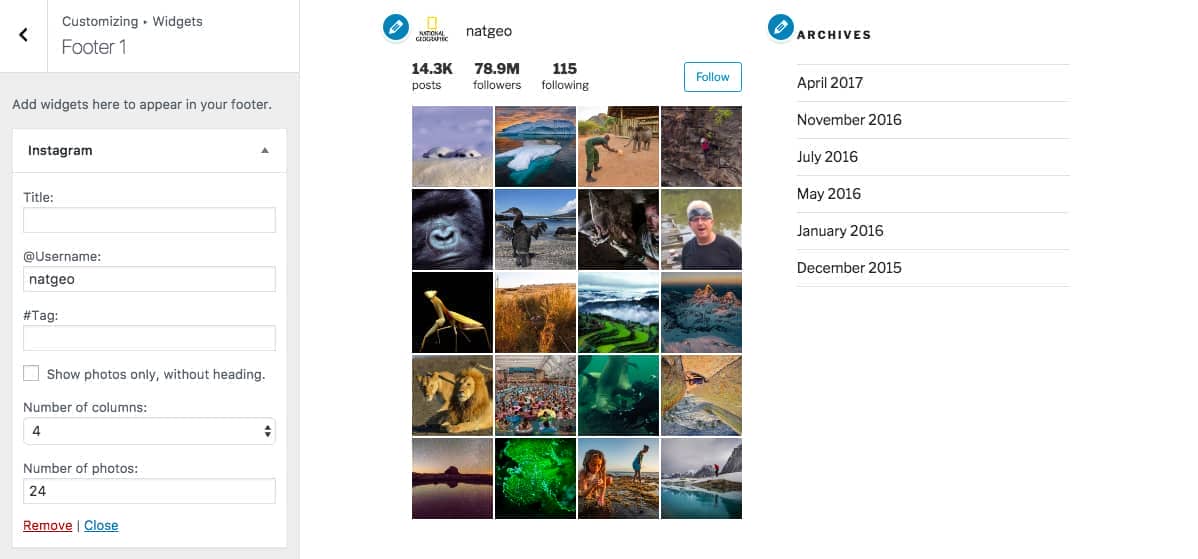Open the November 2016 archive link
The image size is (1198, 559).
coord(849,120)
